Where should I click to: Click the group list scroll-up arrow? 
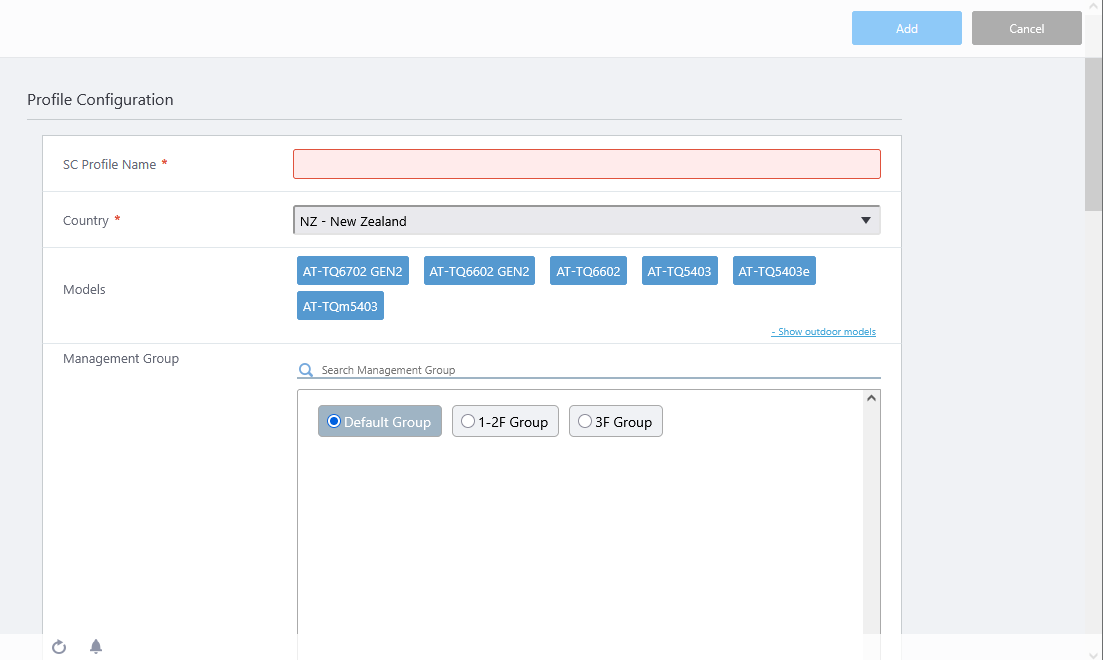[871, 398]
